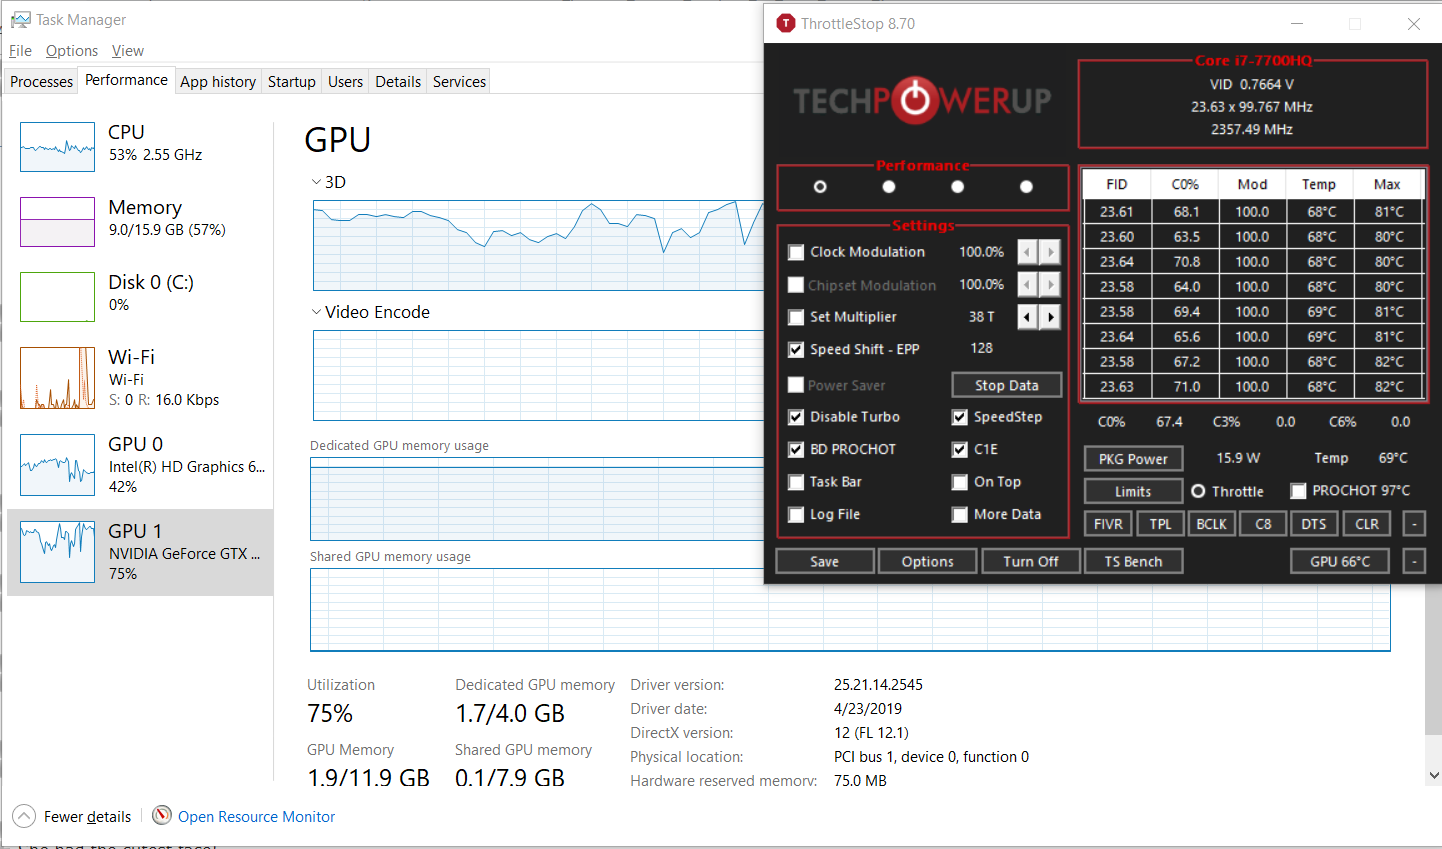Open the Limits window
Image resolution: width=1442 pixels, height=849 pixels.
click(x=1133, y=491)
